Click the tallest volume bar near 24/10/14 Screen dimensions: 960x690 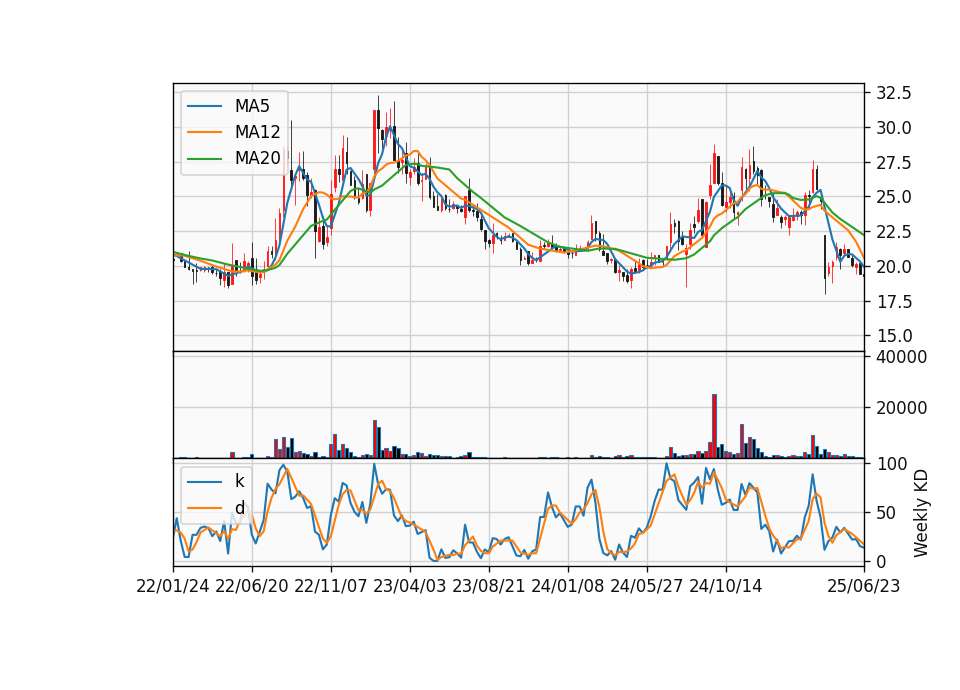coord(714,426)
